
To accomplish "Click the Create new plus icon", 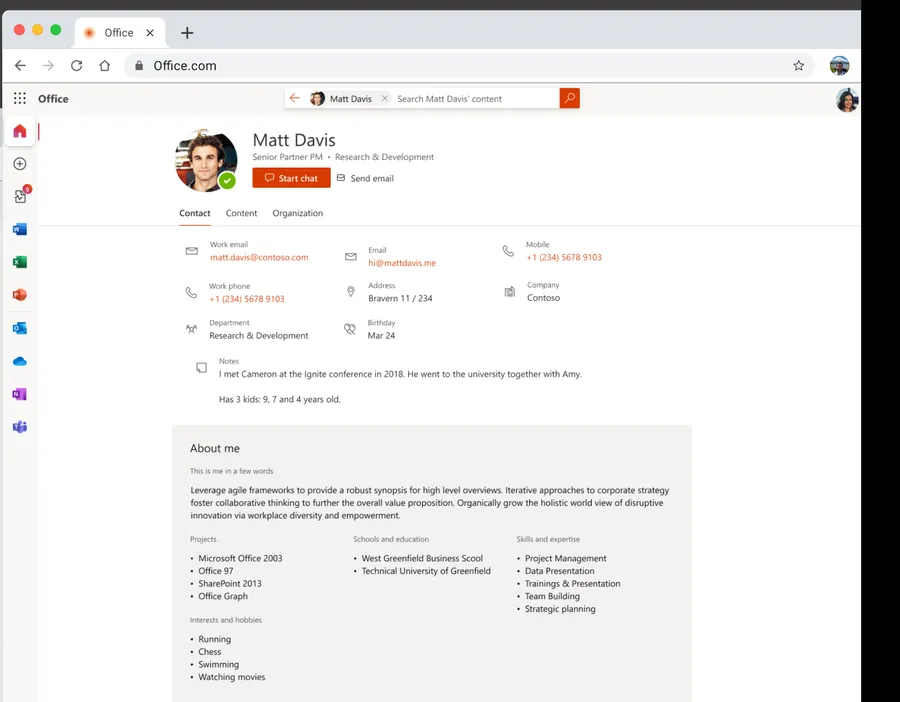I will point(20,164).
